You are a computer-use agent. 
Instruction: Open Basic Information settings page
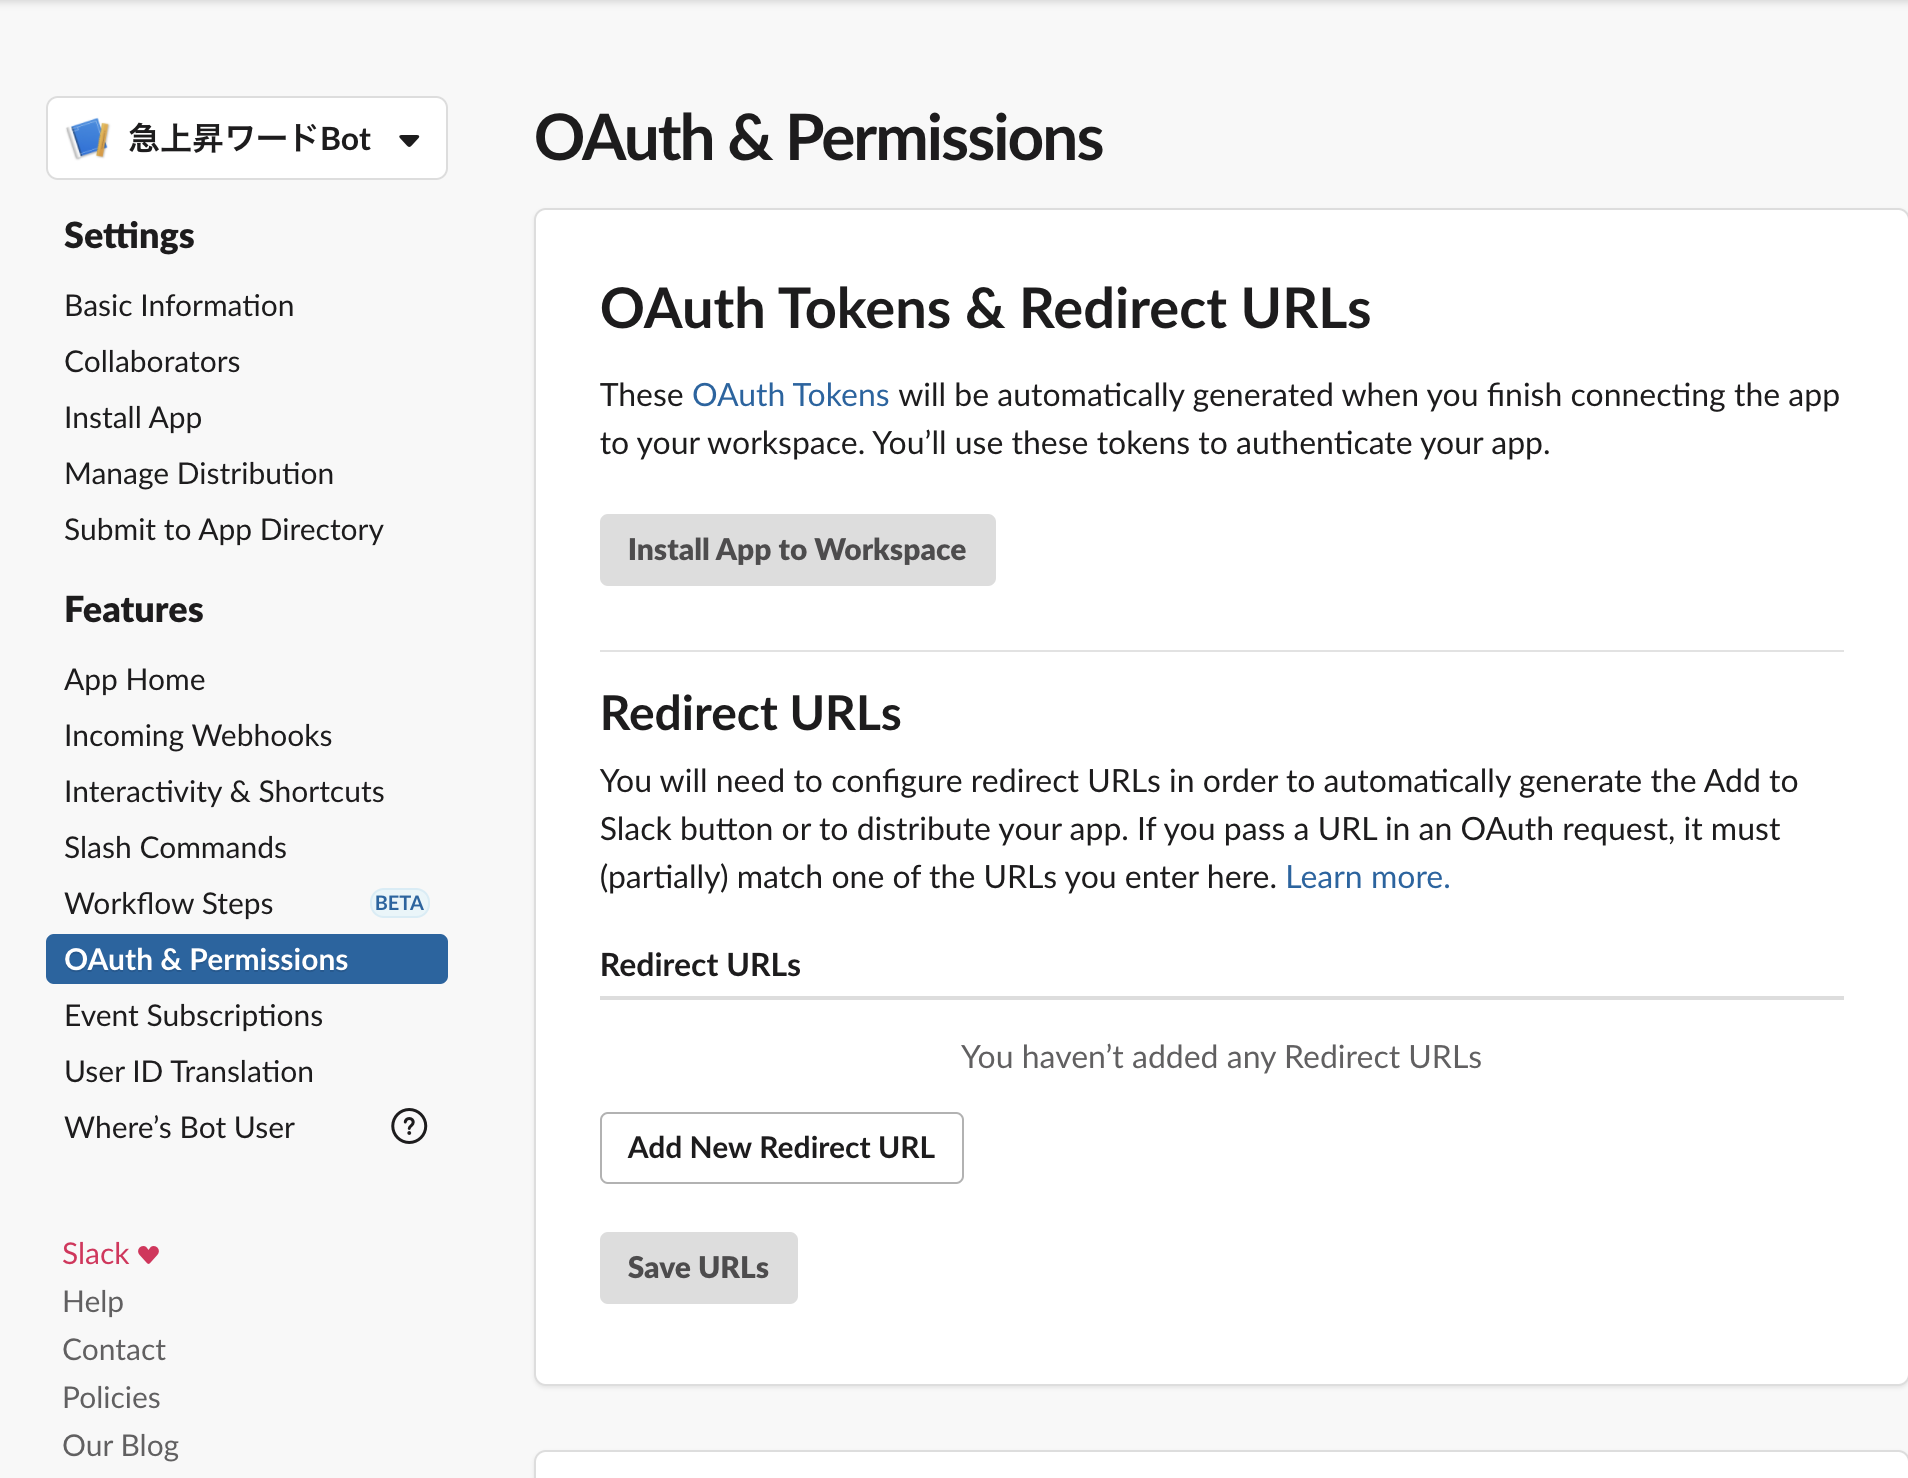[x=179, y=306]
